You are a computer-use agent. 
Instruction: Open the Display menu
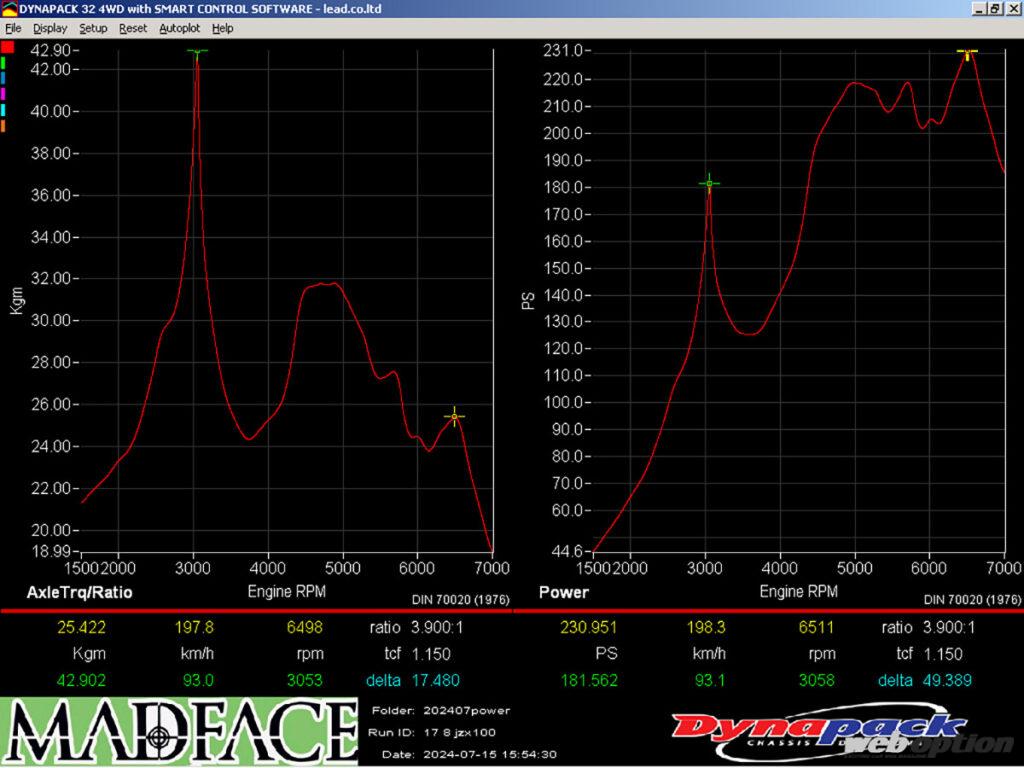pos(50,28)
